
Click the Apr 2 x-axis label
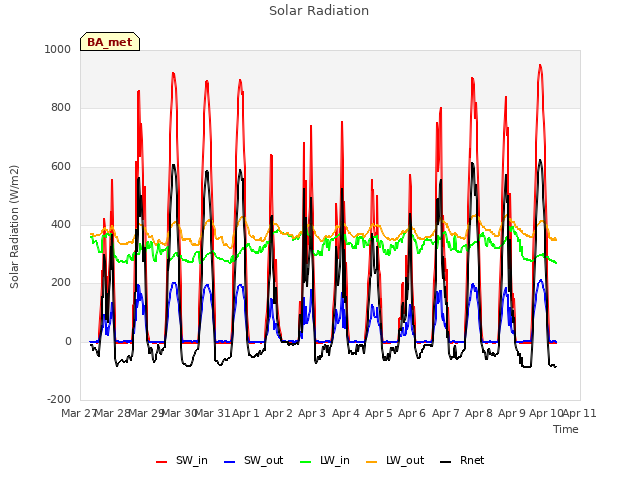click(279, 413)
